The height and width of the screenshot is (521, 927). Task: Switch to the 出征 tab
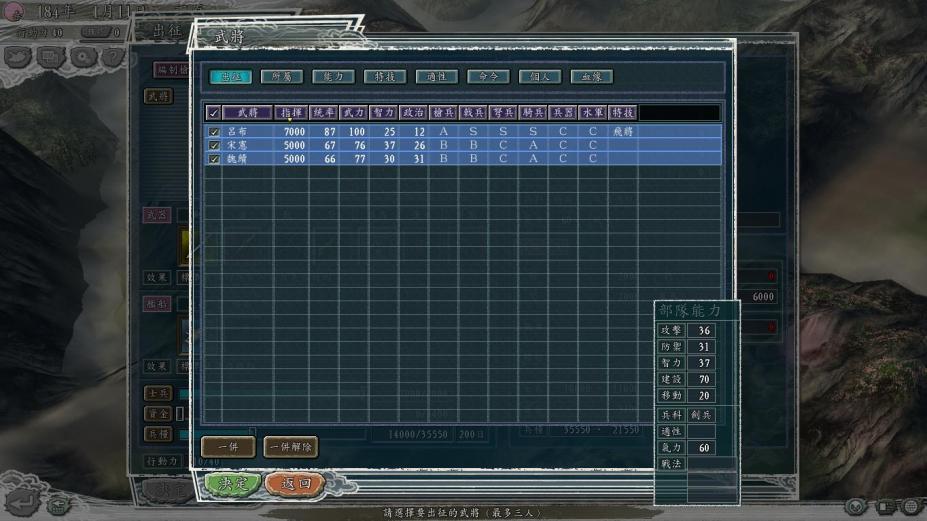(231, 76)
